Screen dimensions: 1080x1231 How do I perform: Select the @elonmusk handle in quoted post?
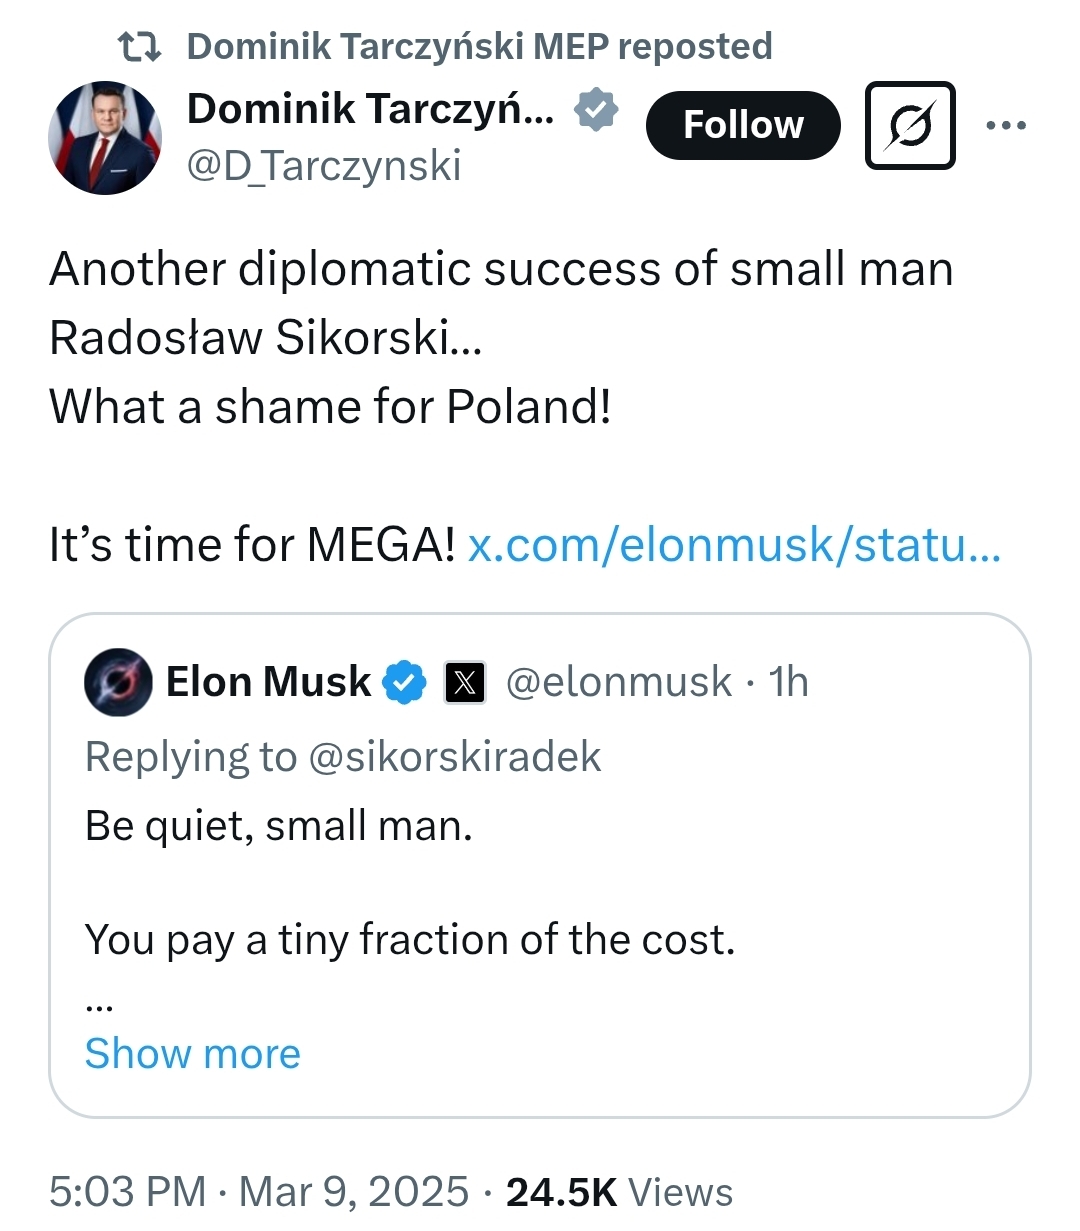point(618,683)
